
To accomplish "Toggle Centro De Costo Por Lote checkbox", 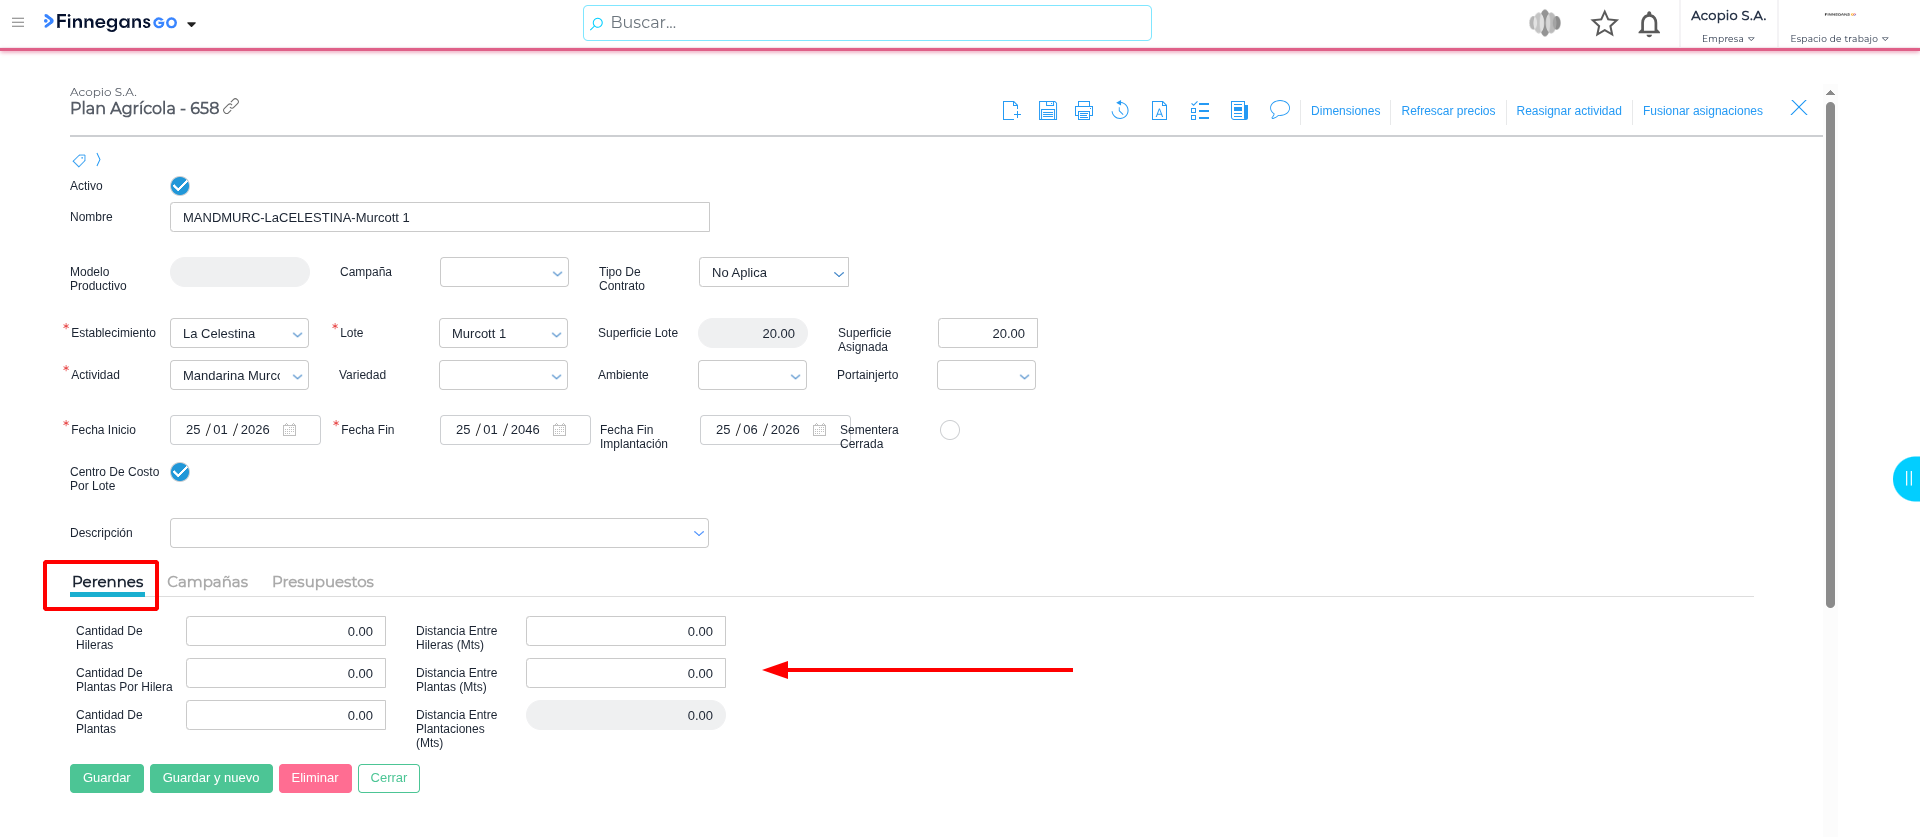I will coord(180,472).
